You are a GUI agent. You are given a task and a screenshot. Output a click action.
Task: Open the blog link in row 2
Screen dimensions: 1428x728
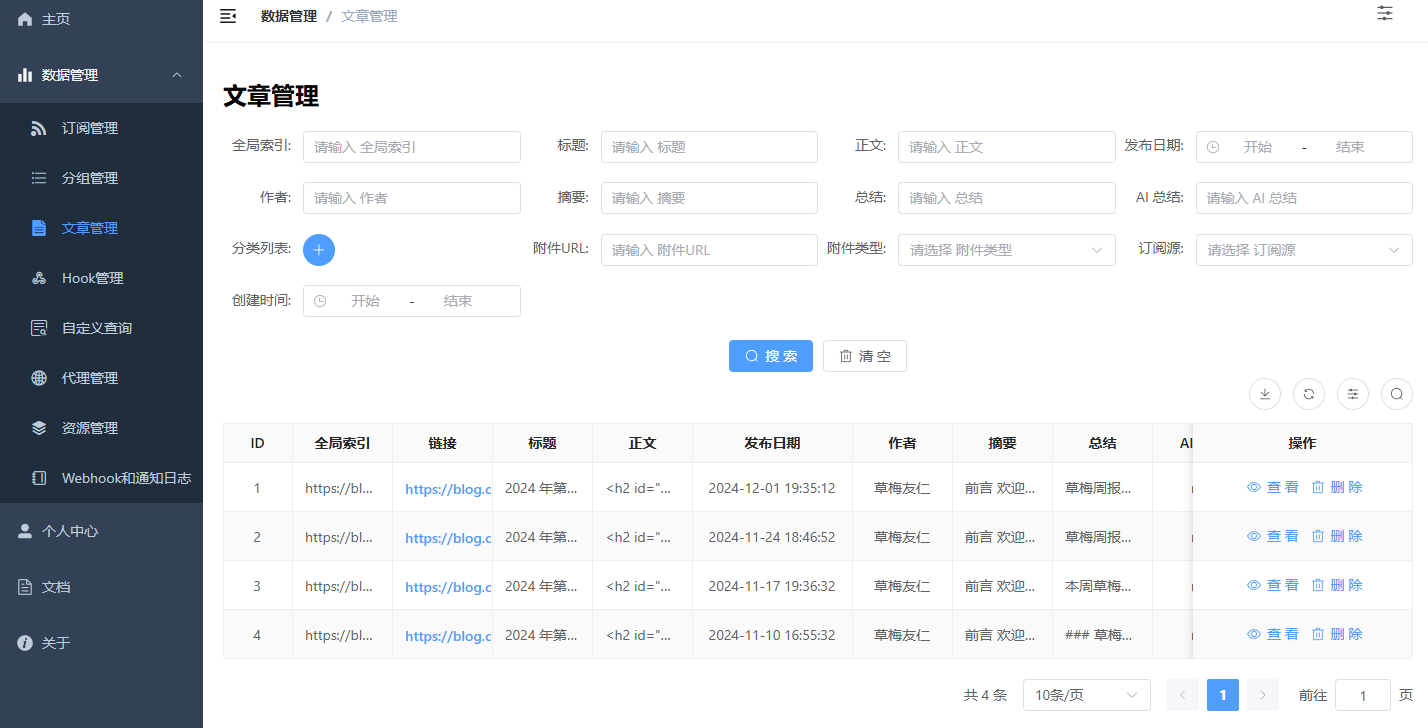click(x=448, y=538)
